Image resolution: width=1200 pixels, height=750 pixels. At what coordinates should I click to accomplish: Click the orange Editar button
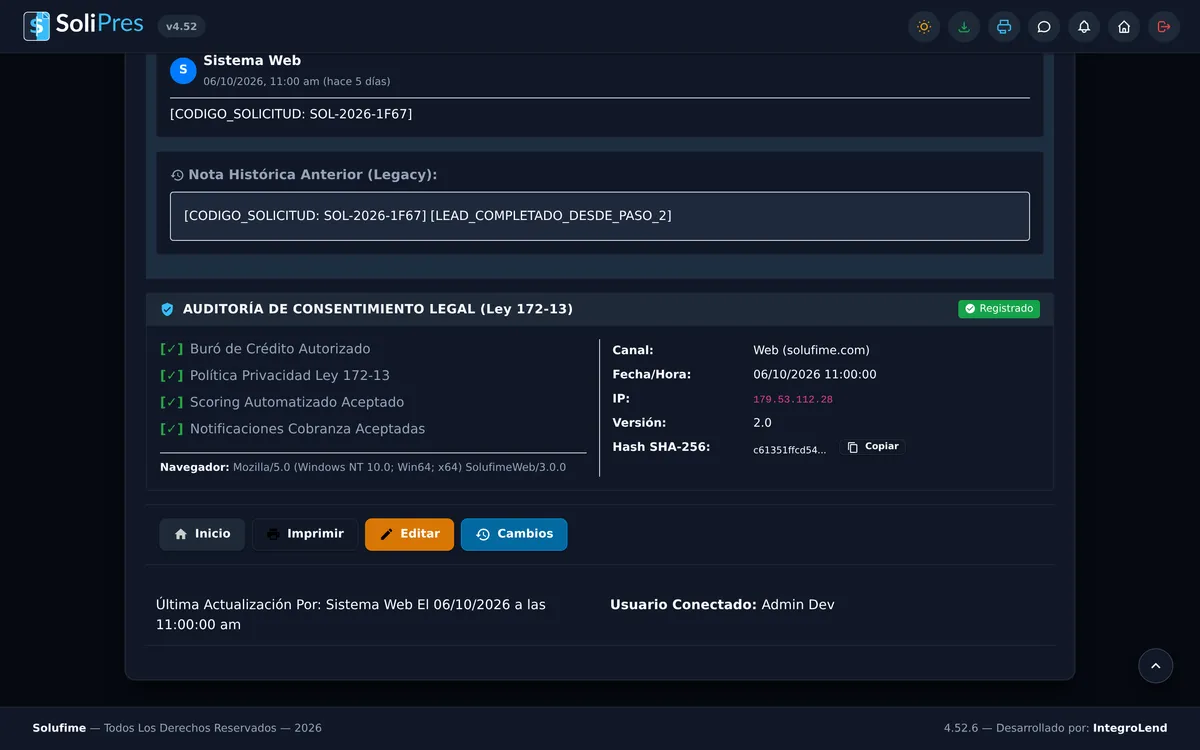(409, 534)
